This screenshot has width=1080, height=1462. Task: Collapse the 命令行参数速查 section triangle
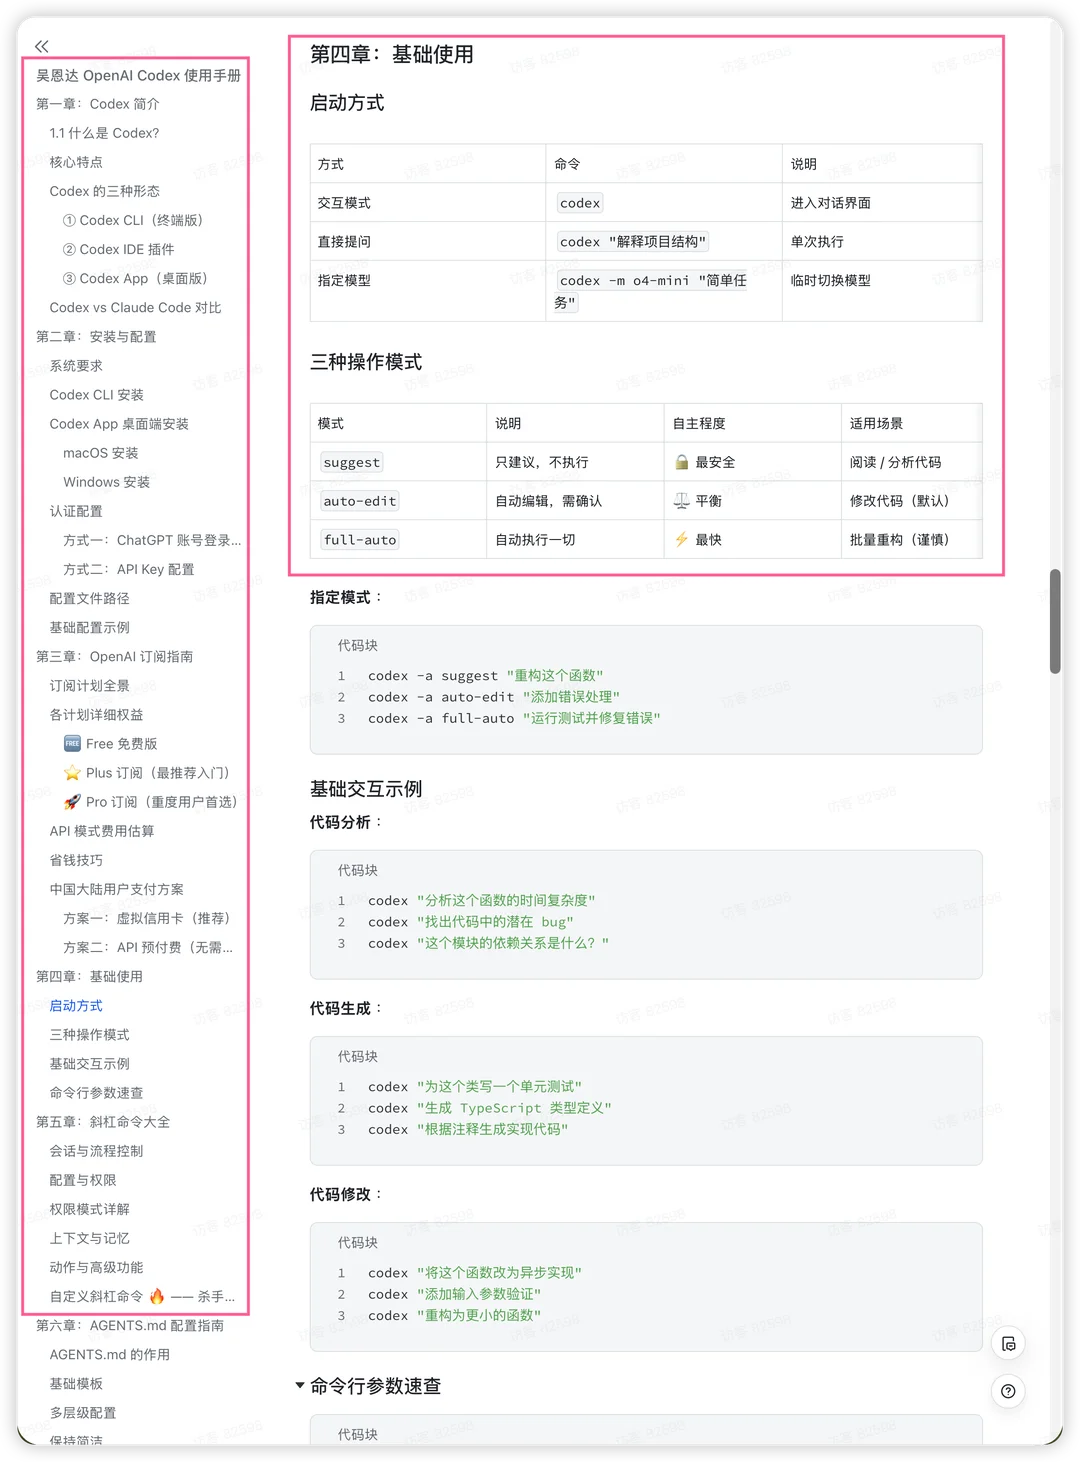pos(300,1385)
